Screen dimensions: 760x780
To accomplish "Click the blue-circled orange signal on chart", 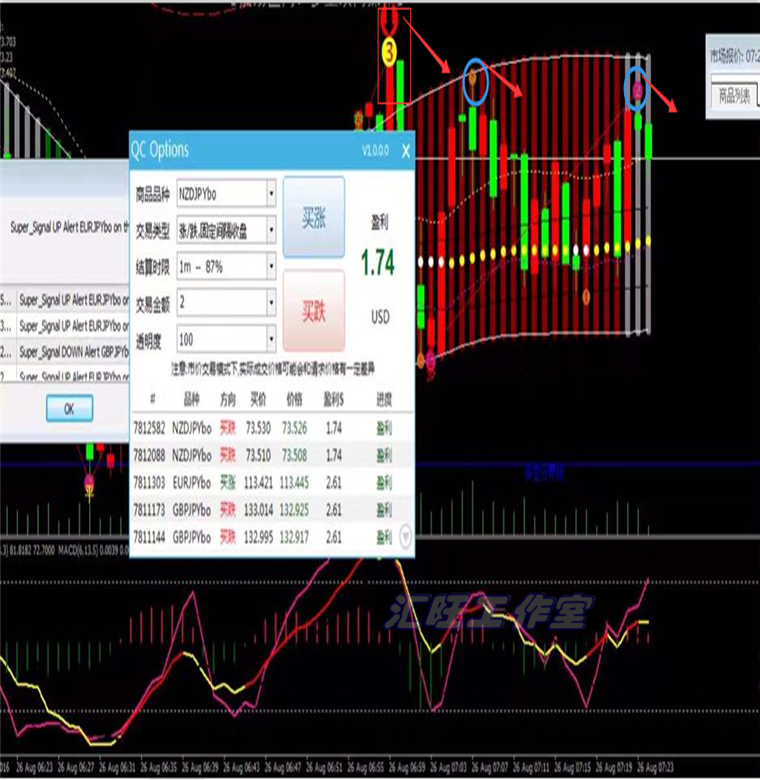I will pos(475,80).
